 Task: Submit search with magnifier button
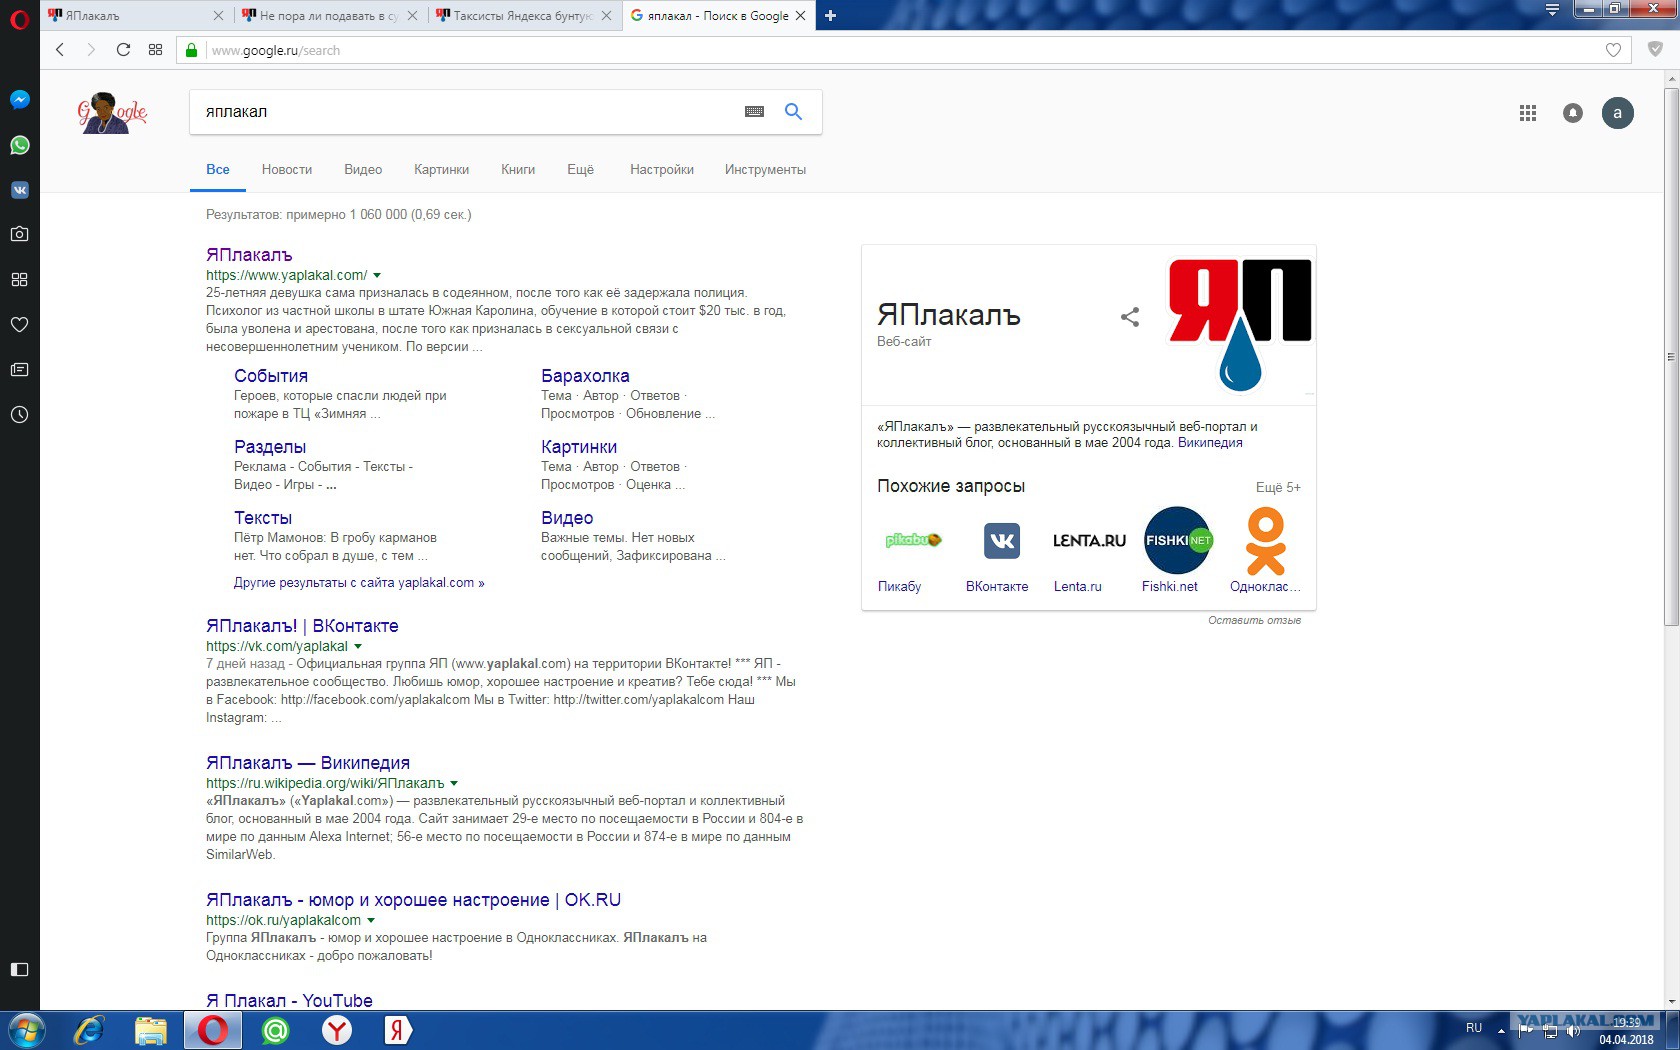tap(793, 112)
